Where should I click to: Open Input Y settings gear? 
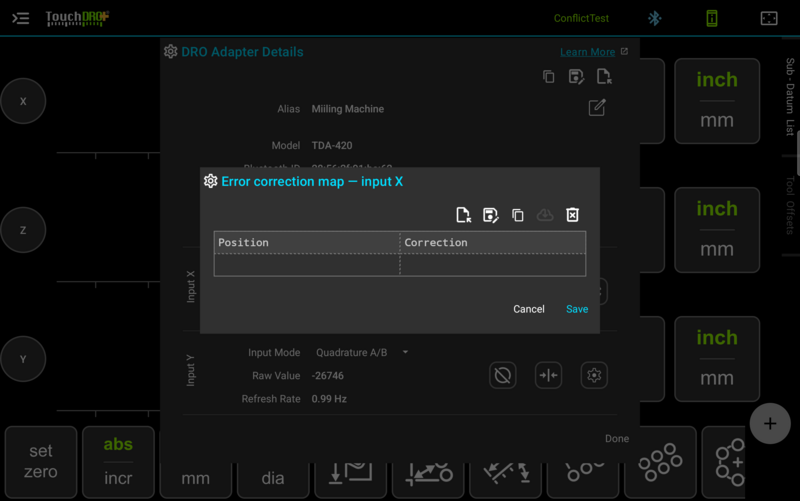pyautogui.click(x=594, y=375)
